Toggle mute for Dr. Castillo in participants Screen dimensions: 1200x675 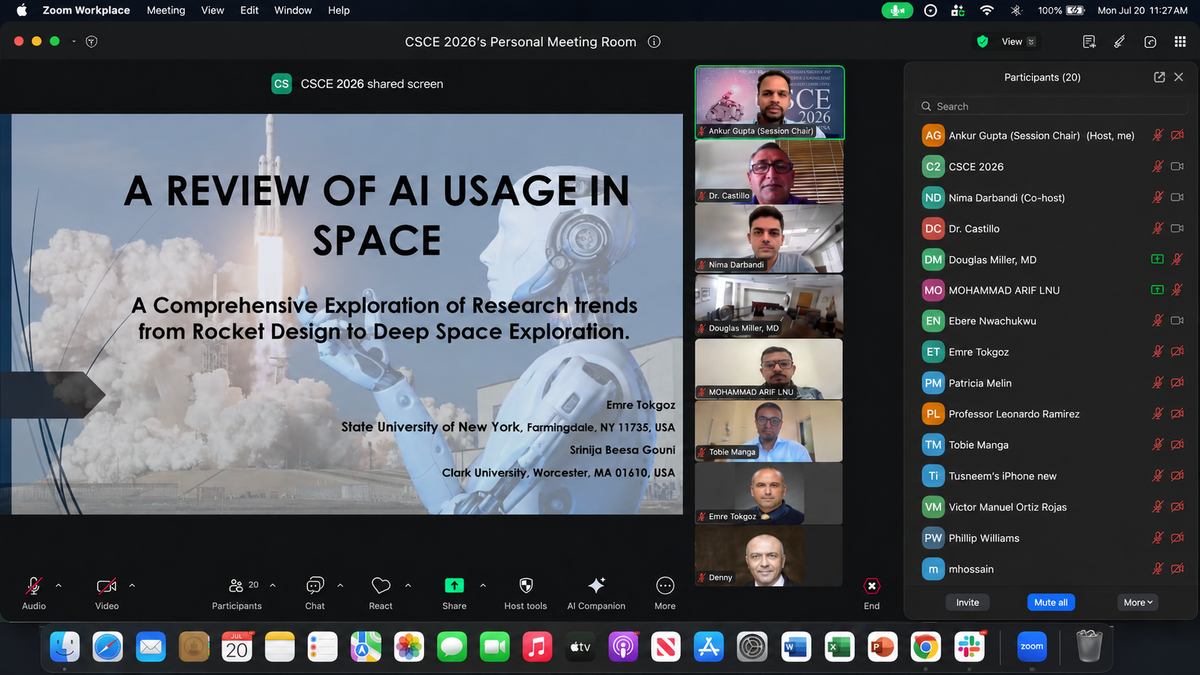tap(1158, 228)
